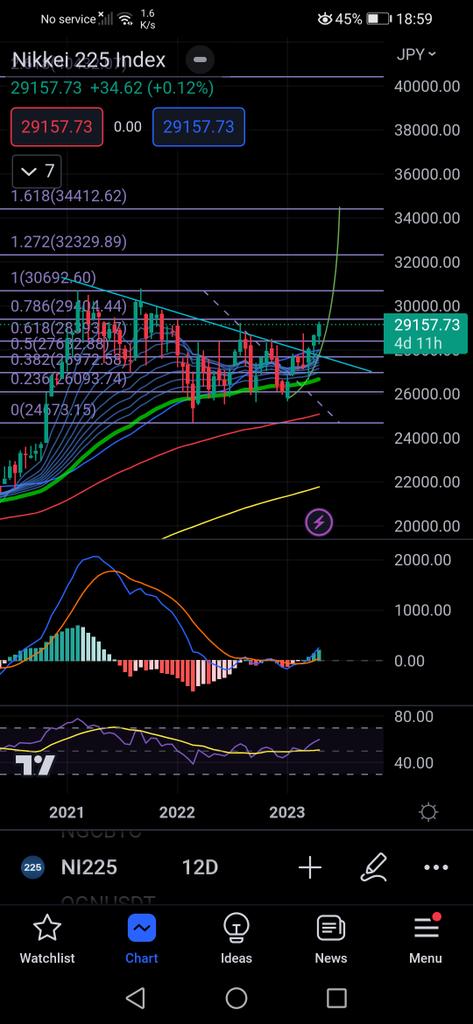Tap the Android home circle button

(236, 997)
